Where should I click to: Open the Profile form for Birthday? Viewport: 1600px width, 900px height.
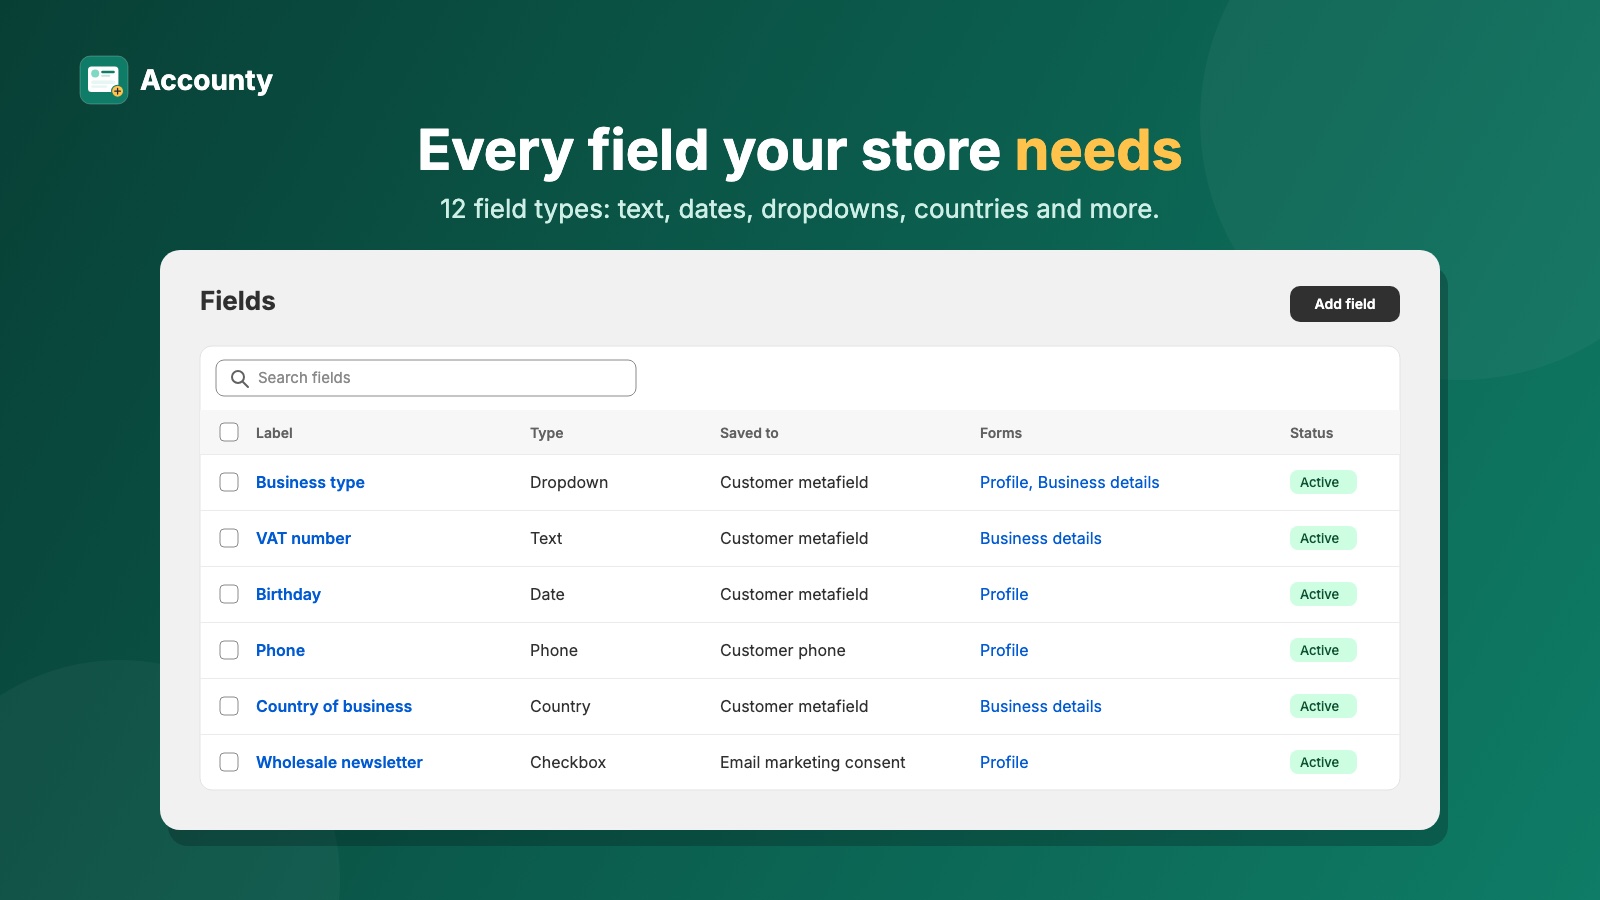click(1004, 594)
